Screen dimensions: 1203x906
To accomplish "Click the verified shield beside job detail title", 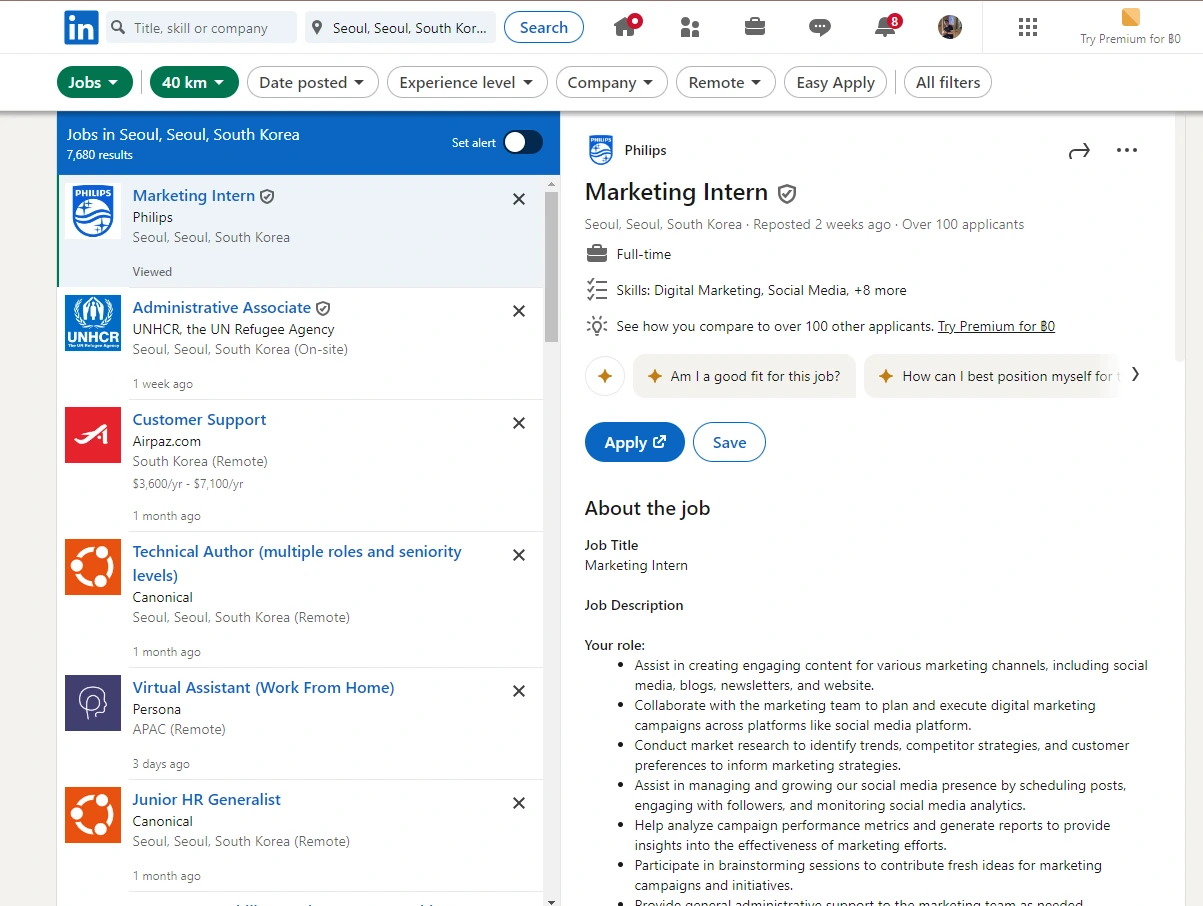I will [x=788, y=193].
